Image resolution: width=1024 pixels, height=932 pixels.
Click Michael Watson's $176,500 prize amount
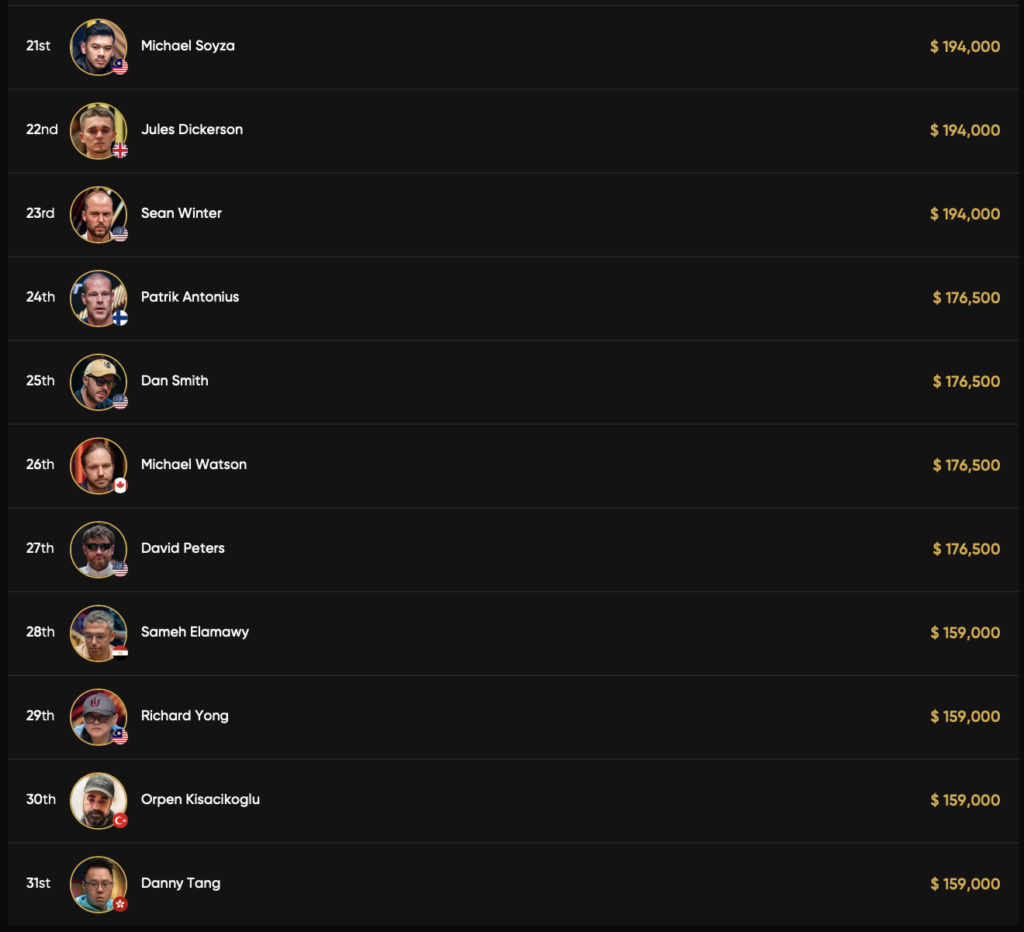[966, 465]
